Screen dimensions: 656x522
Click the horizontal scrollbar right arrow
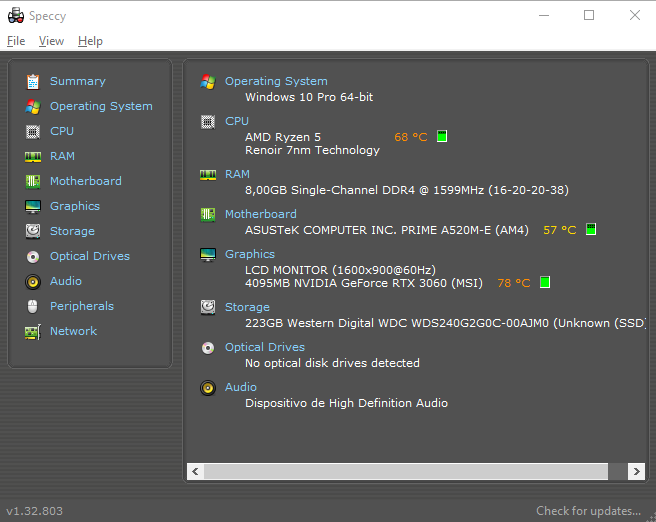point(636,471)
